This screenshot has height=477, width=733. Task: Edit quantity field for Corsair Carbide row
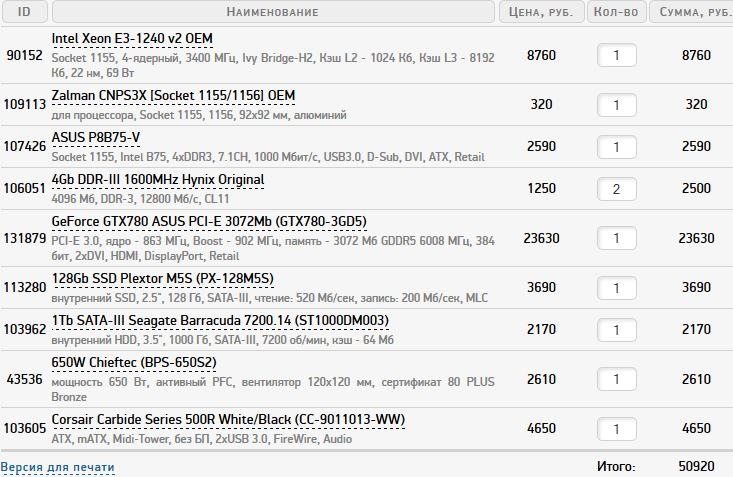click(x=616, y=429)
